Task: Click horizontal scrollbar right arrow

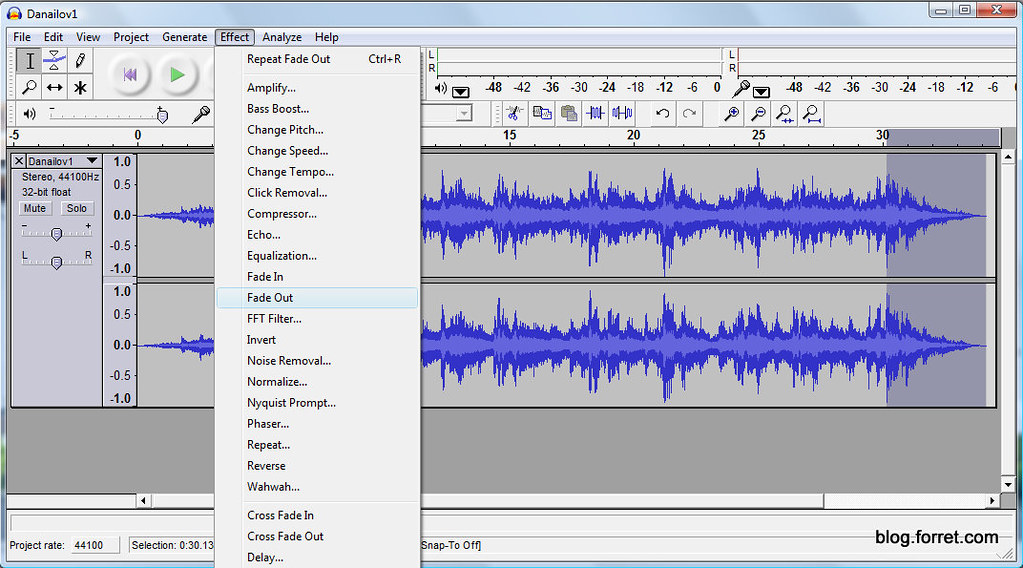Action: pos(992,501)
